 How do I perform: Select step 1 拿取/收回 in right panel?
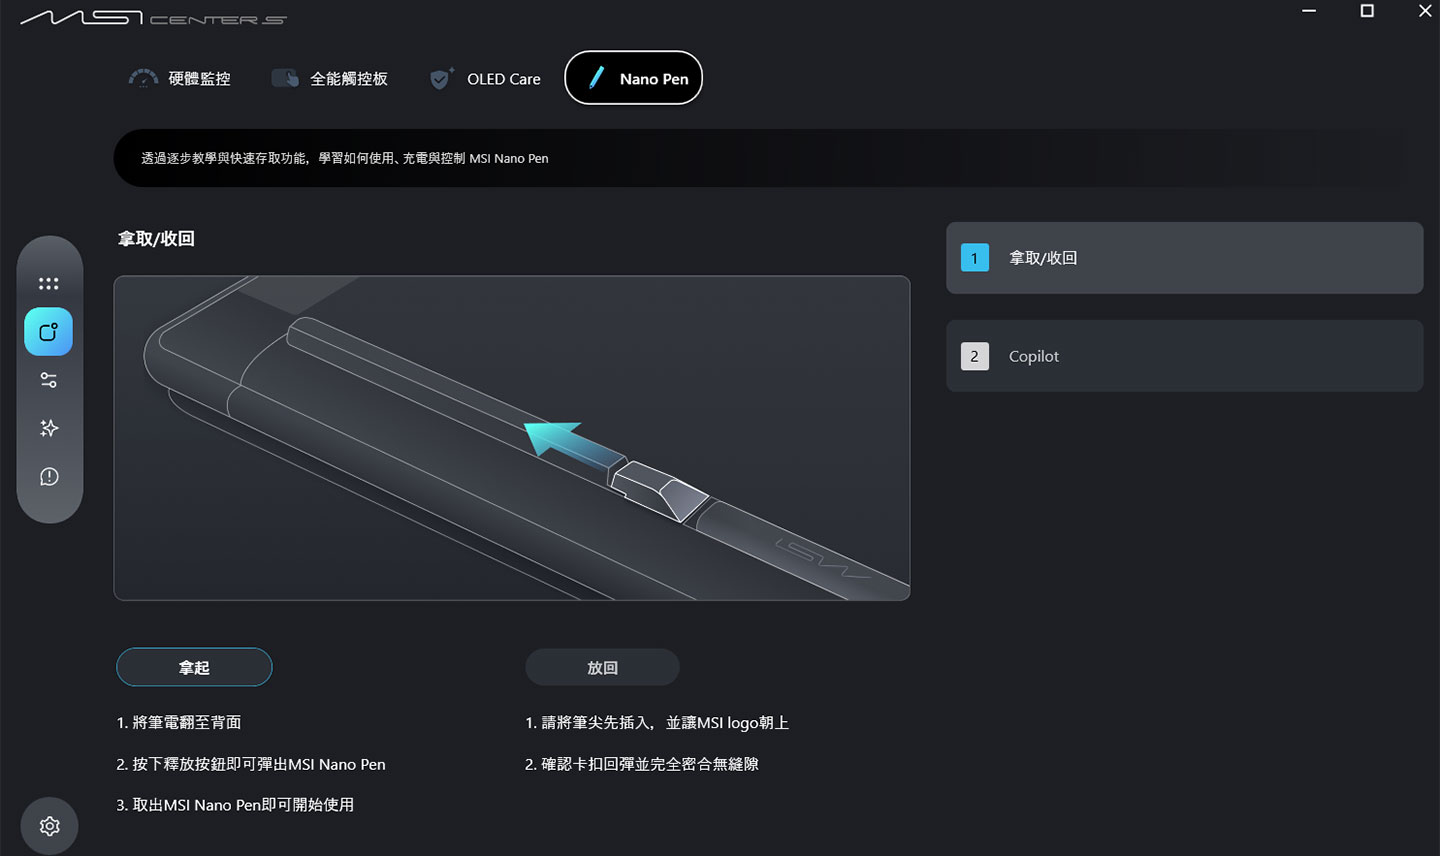click(x=1184, y=257)
